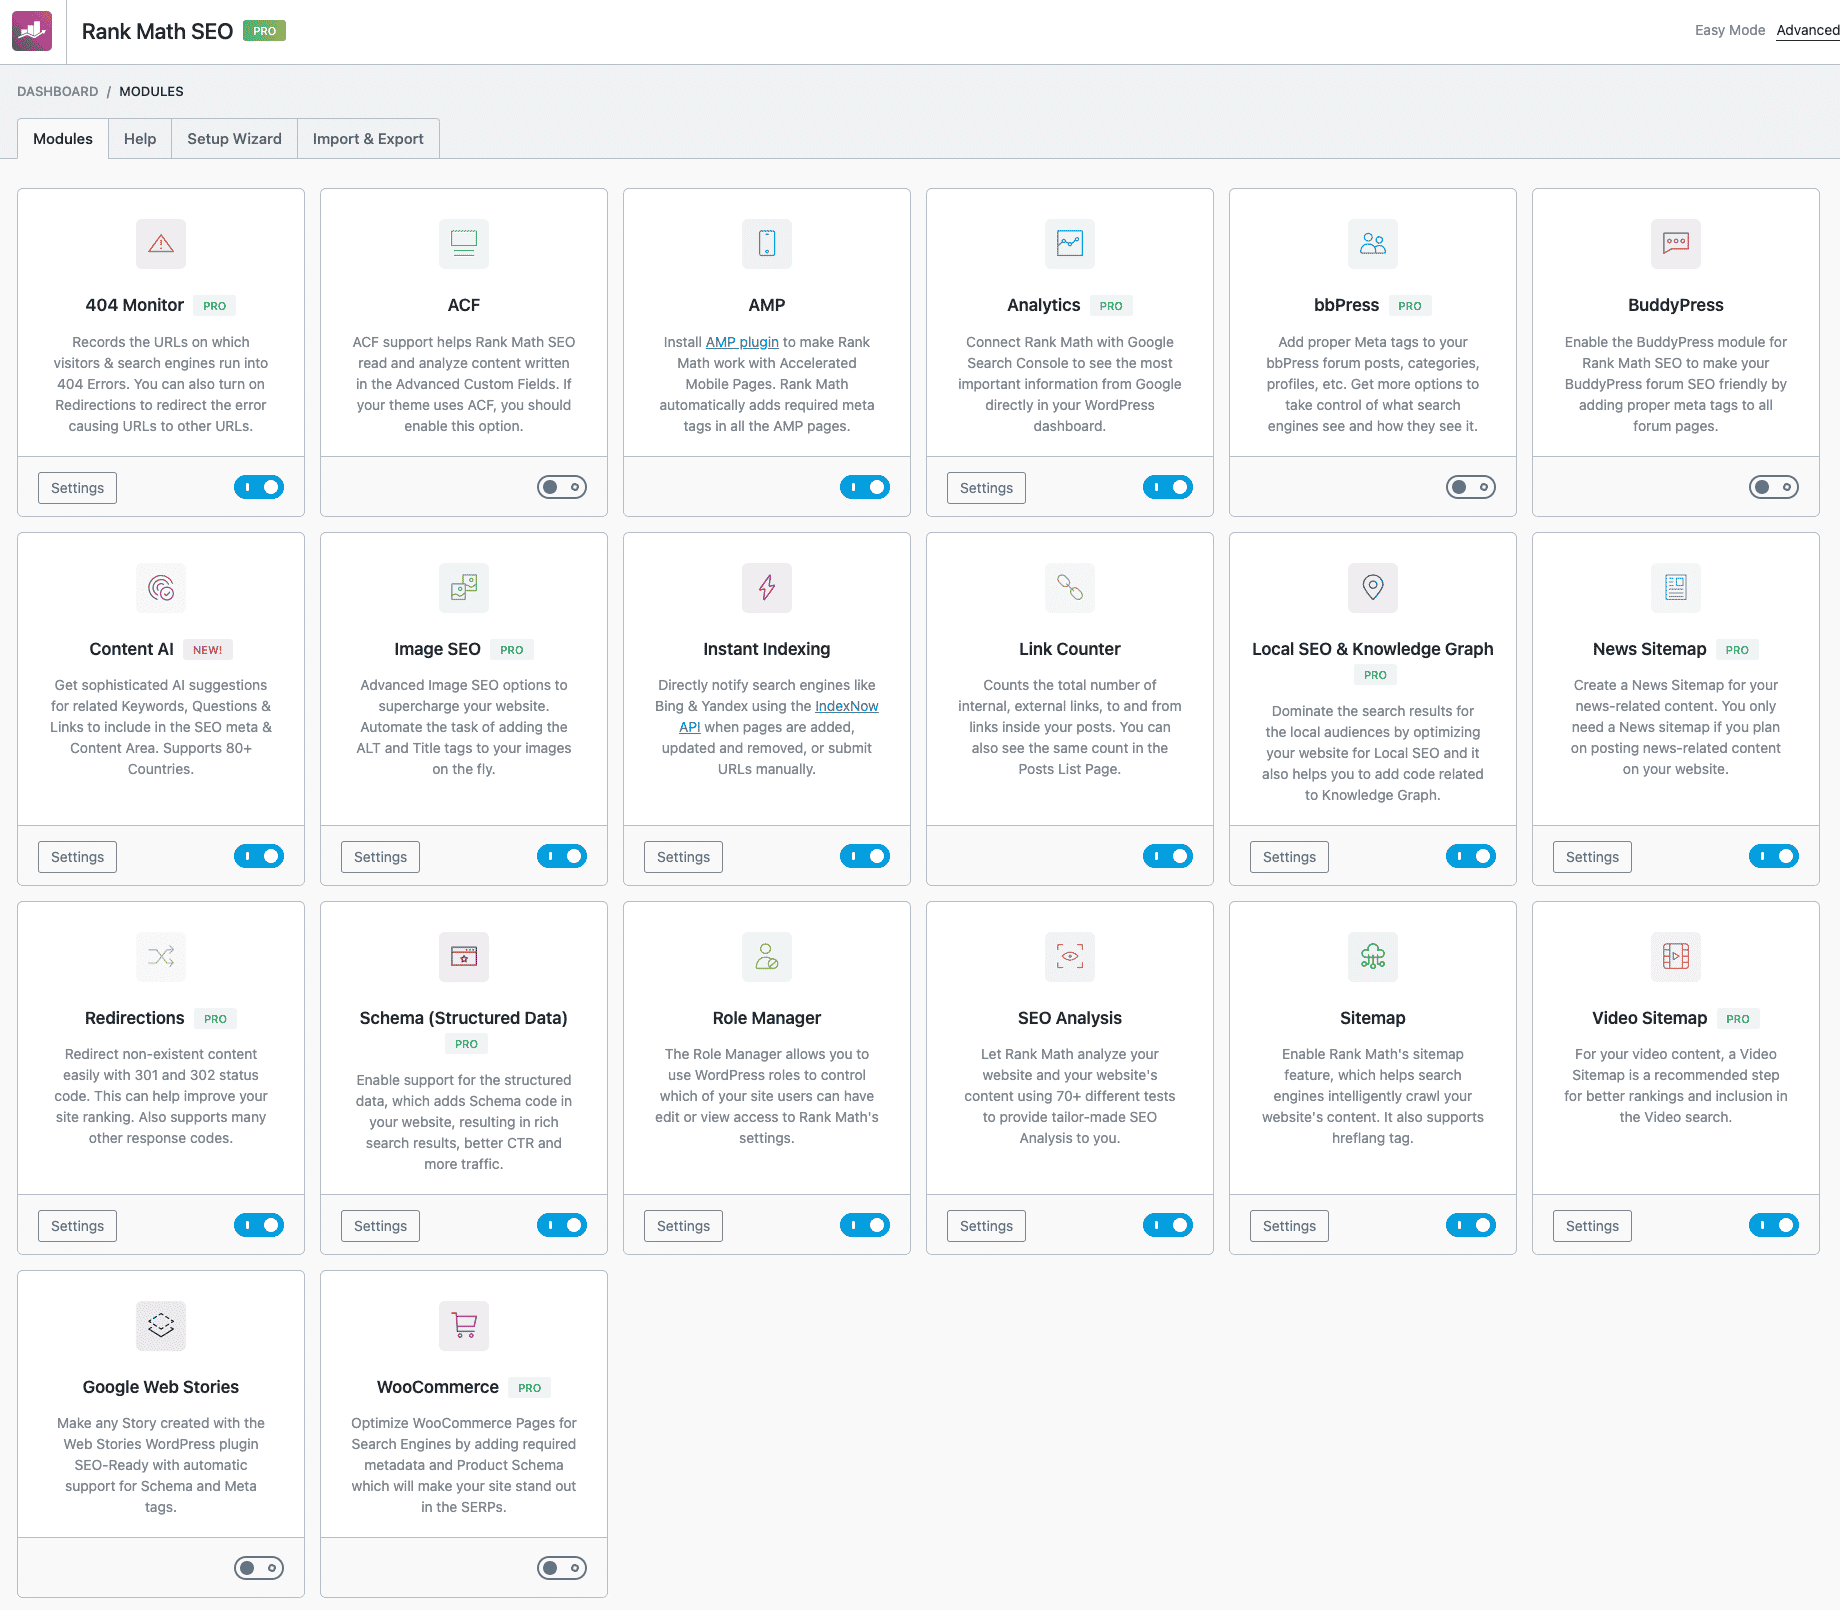
Task: Turn off the AMP module toggle
Action: coord(865,487)
